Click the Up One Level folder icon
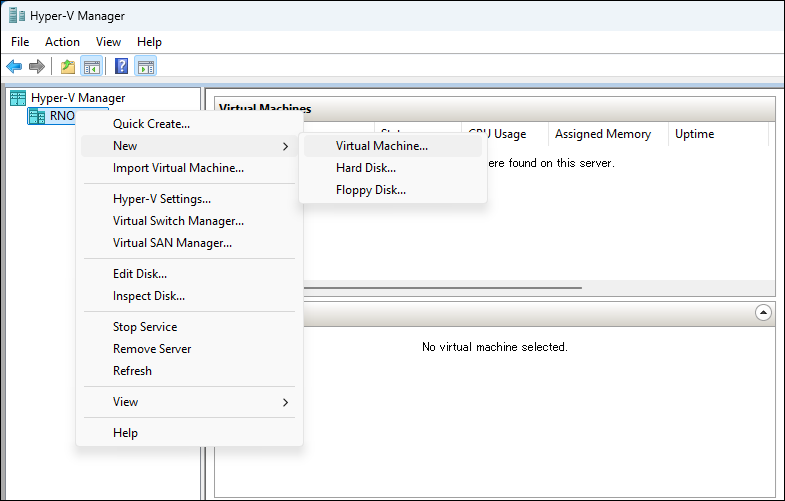This screenshot has width=785, height=501. (x=68, y=66)
